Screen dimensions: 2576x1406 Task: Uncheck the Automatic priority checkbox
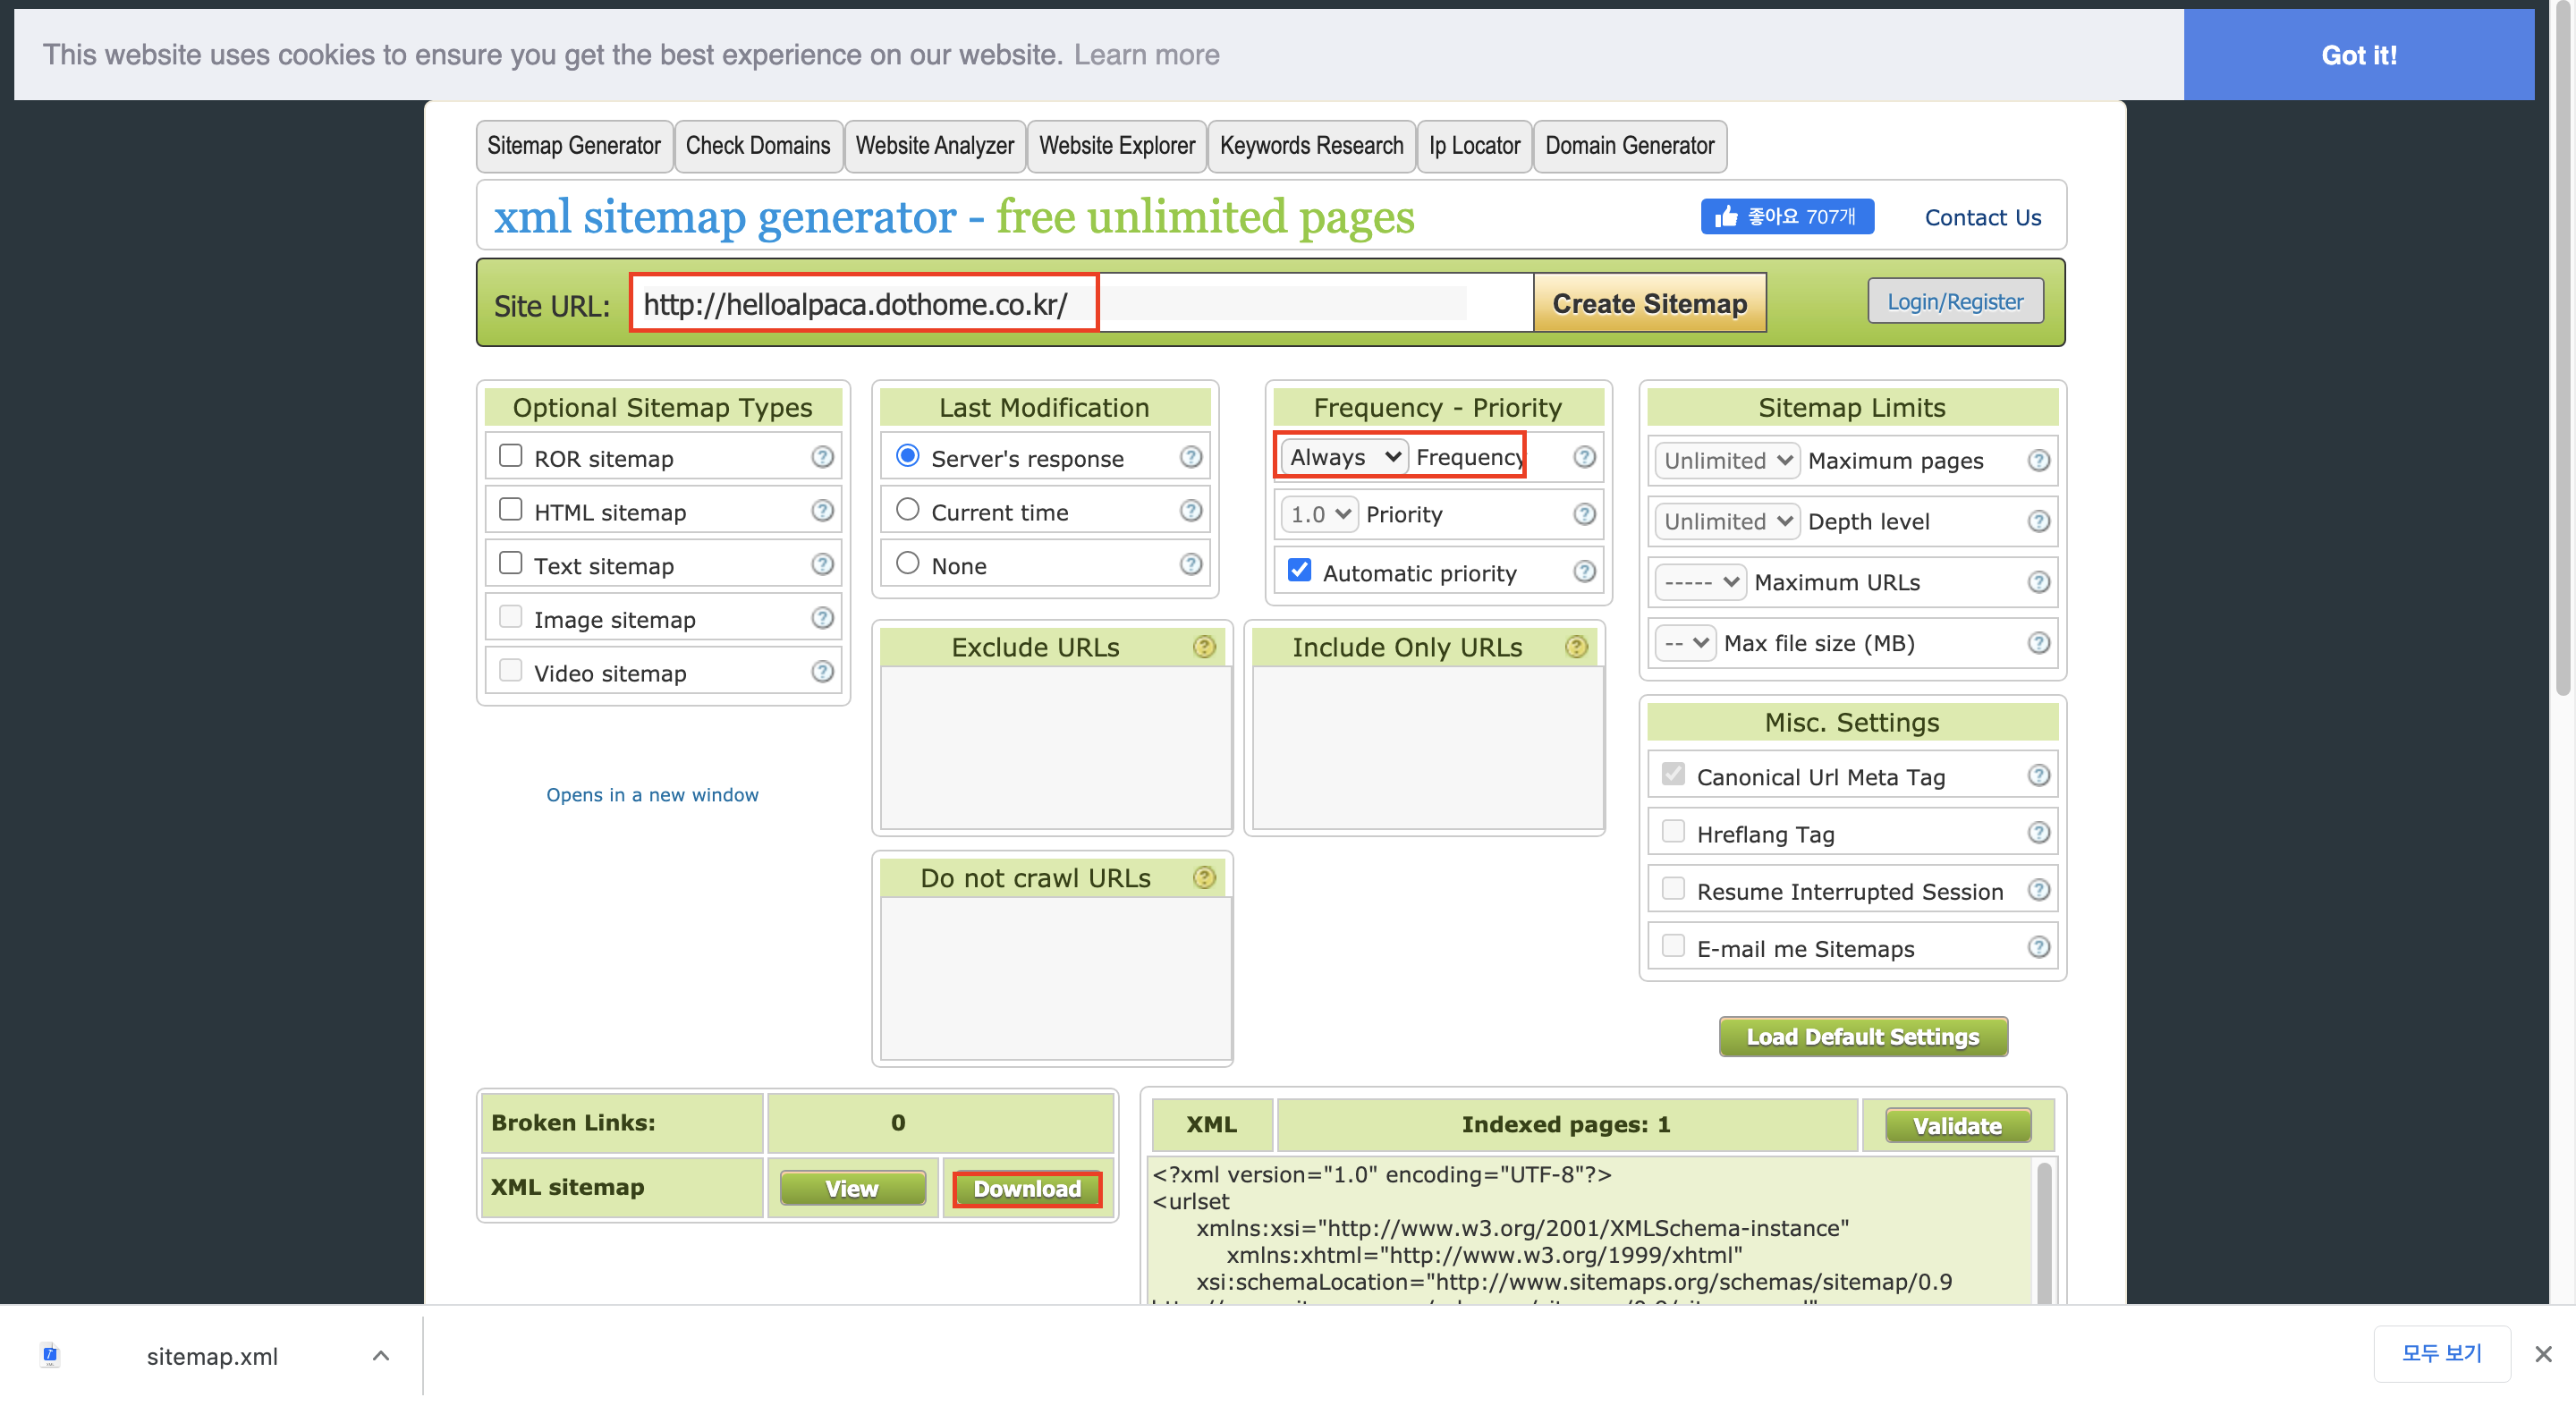click(x=1299, y=570)
